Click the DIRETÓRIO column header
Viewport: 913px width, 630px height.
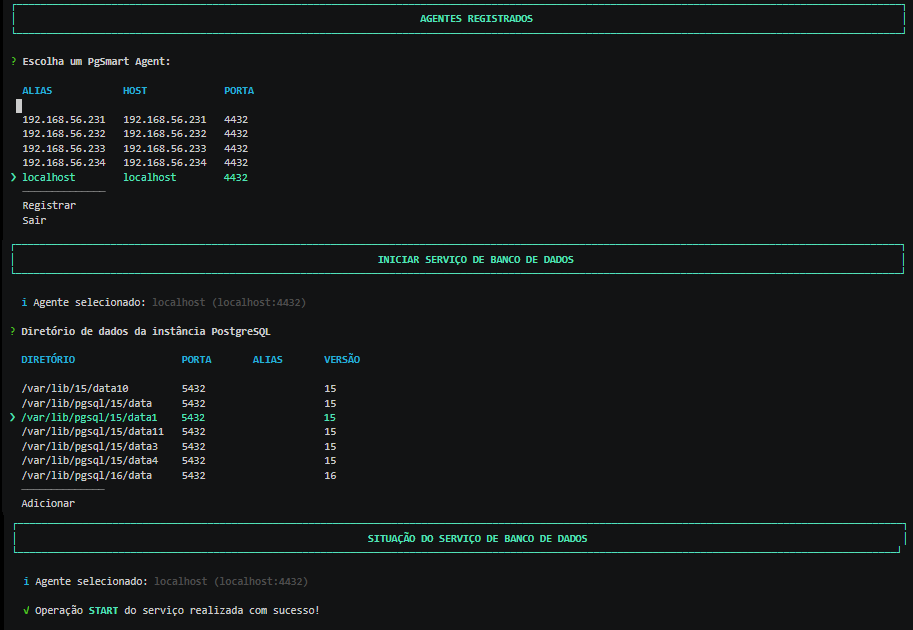(x=48, y=360)
